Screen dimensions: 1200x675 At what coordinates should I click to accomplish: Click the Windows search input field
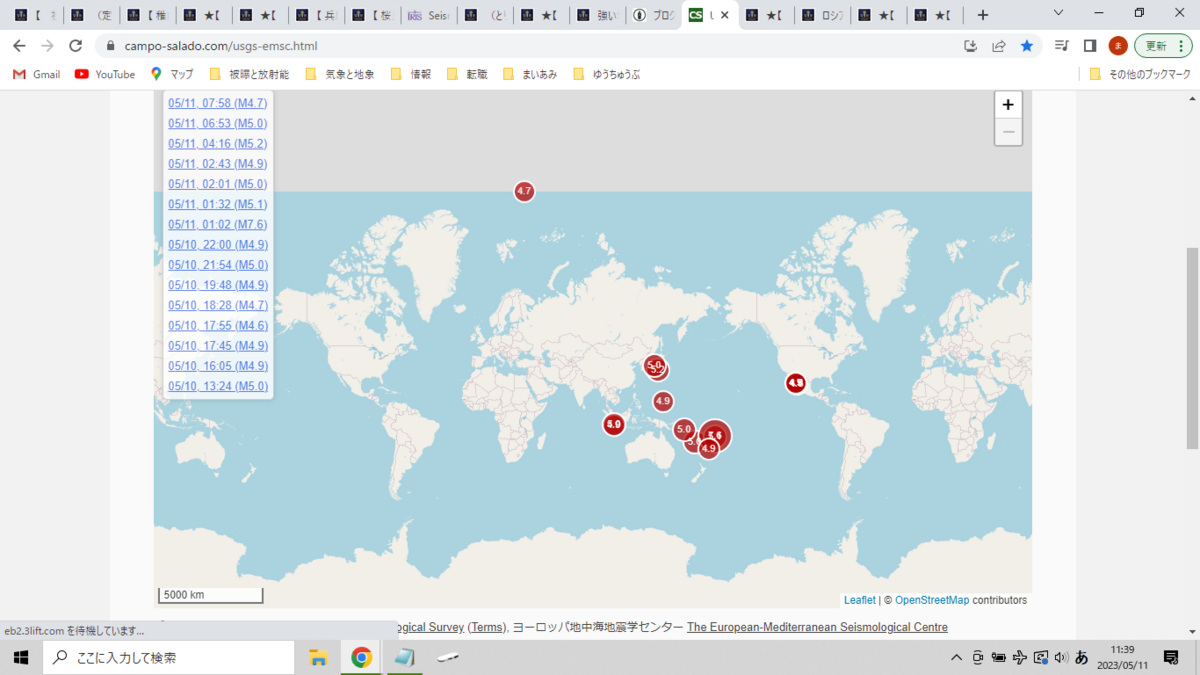tap(169, 657)
